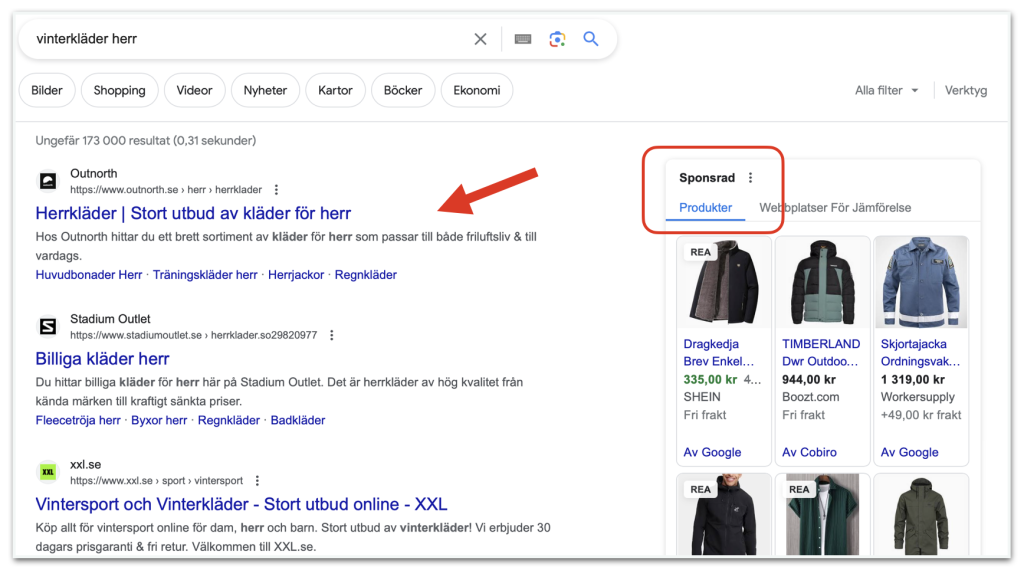
Task: View the blue Skjortajacka product image
Action: click(x=921, y=282)
